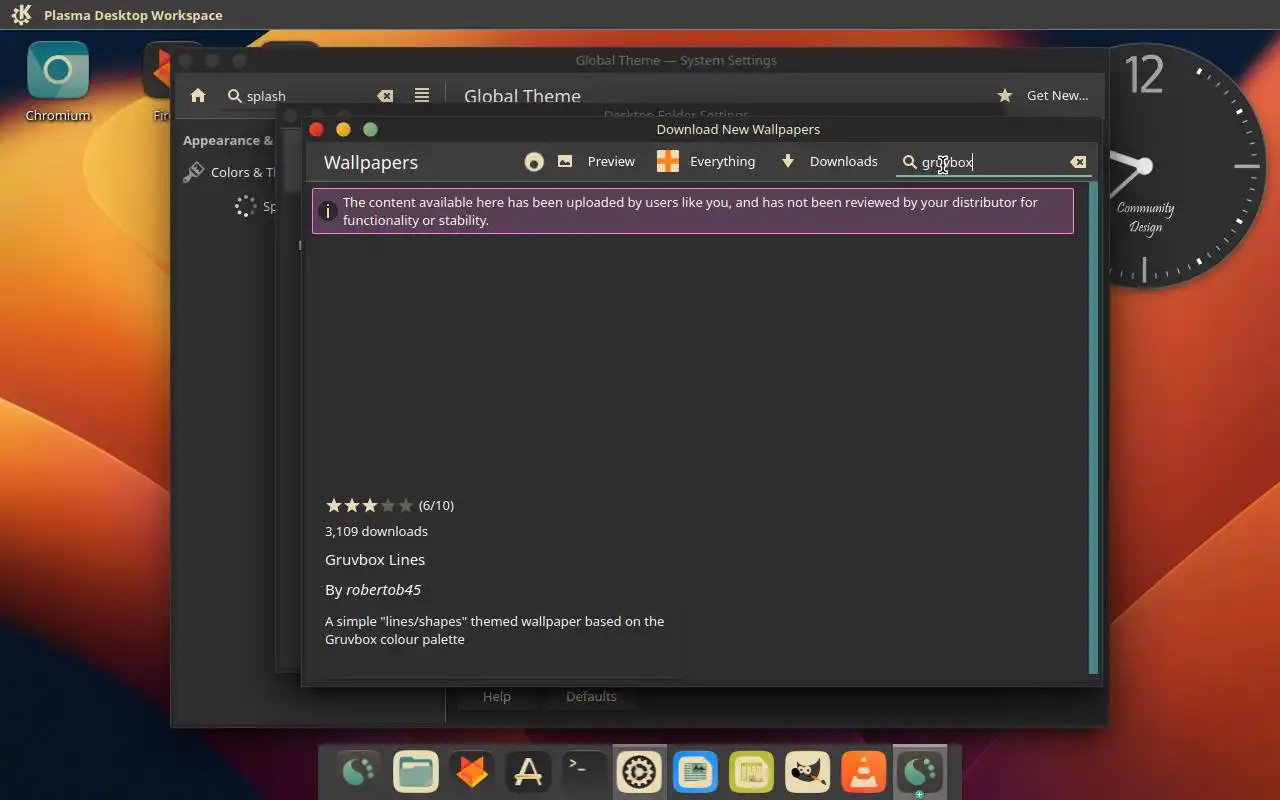
Task: Click the Preview view mode button
Action: coord(596,162)
